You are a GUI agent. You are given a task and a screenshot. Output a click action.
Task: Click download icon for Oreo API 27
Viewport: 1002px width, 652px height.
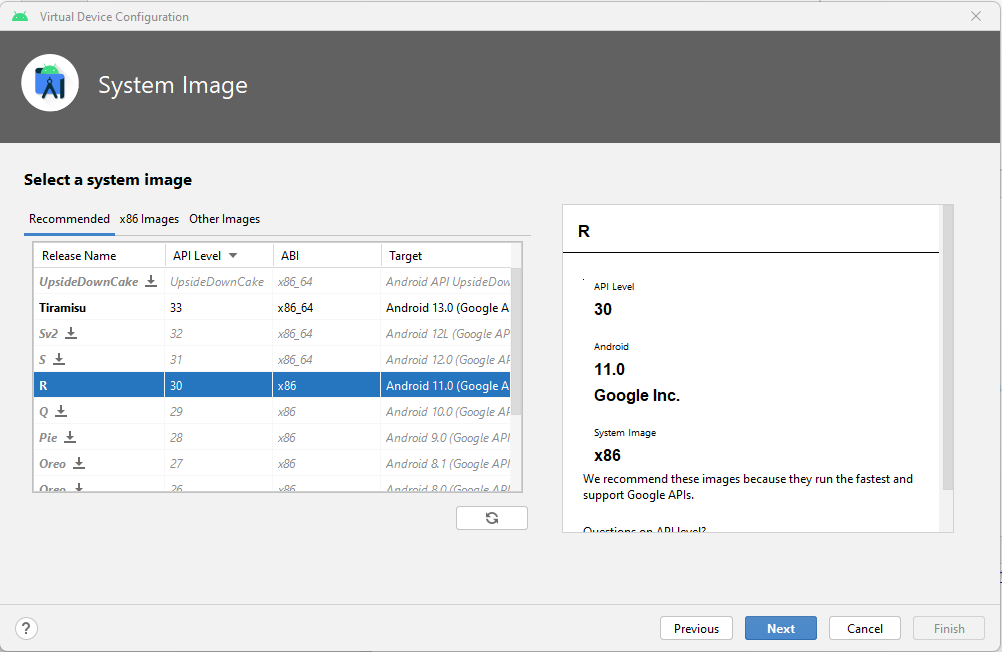pos(79,463)
